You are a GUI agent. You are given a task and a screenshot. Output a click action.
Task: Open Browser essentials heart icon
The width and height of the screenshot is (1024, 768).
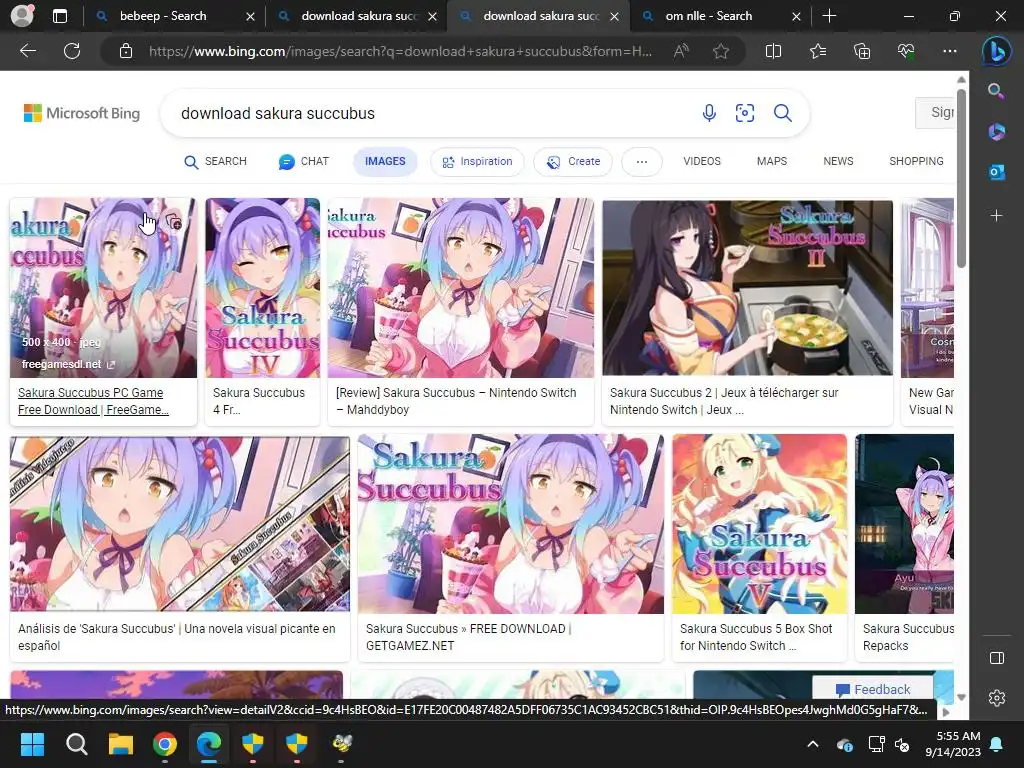pyautogui.click(x=906, y=51)
